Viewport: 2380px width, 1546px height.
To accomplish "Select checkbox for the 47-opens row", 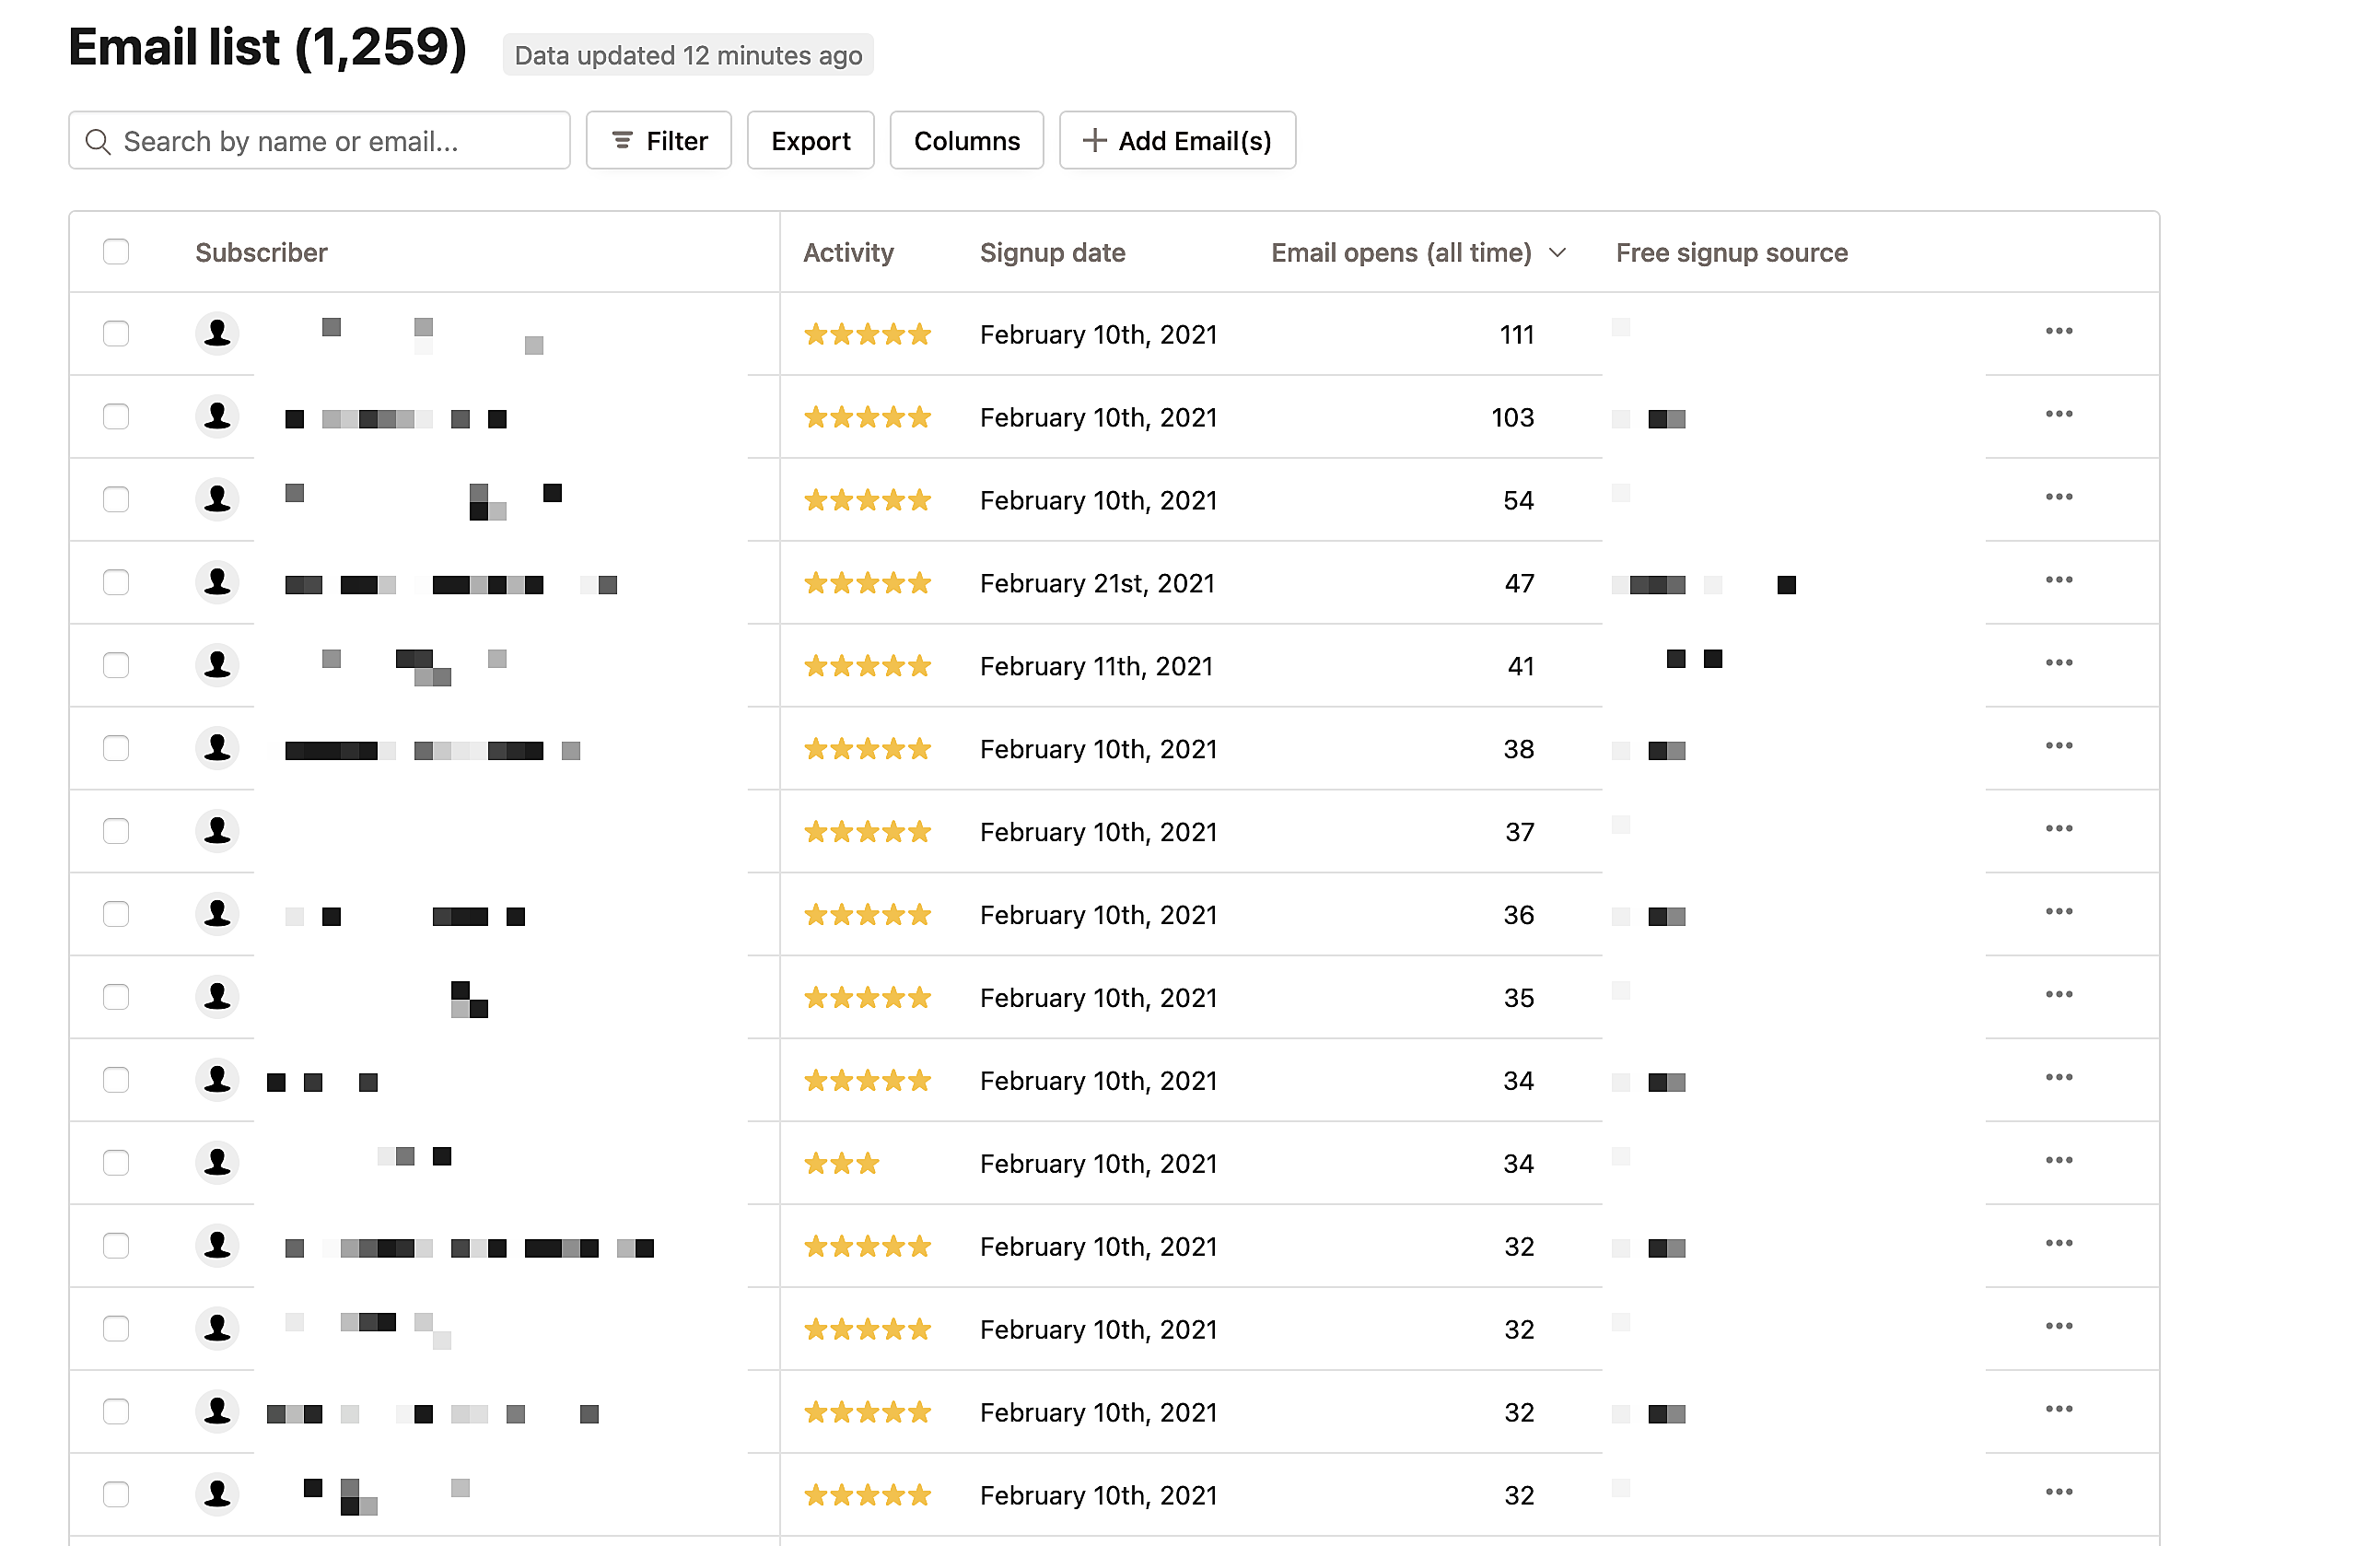I will click(116, 583).
